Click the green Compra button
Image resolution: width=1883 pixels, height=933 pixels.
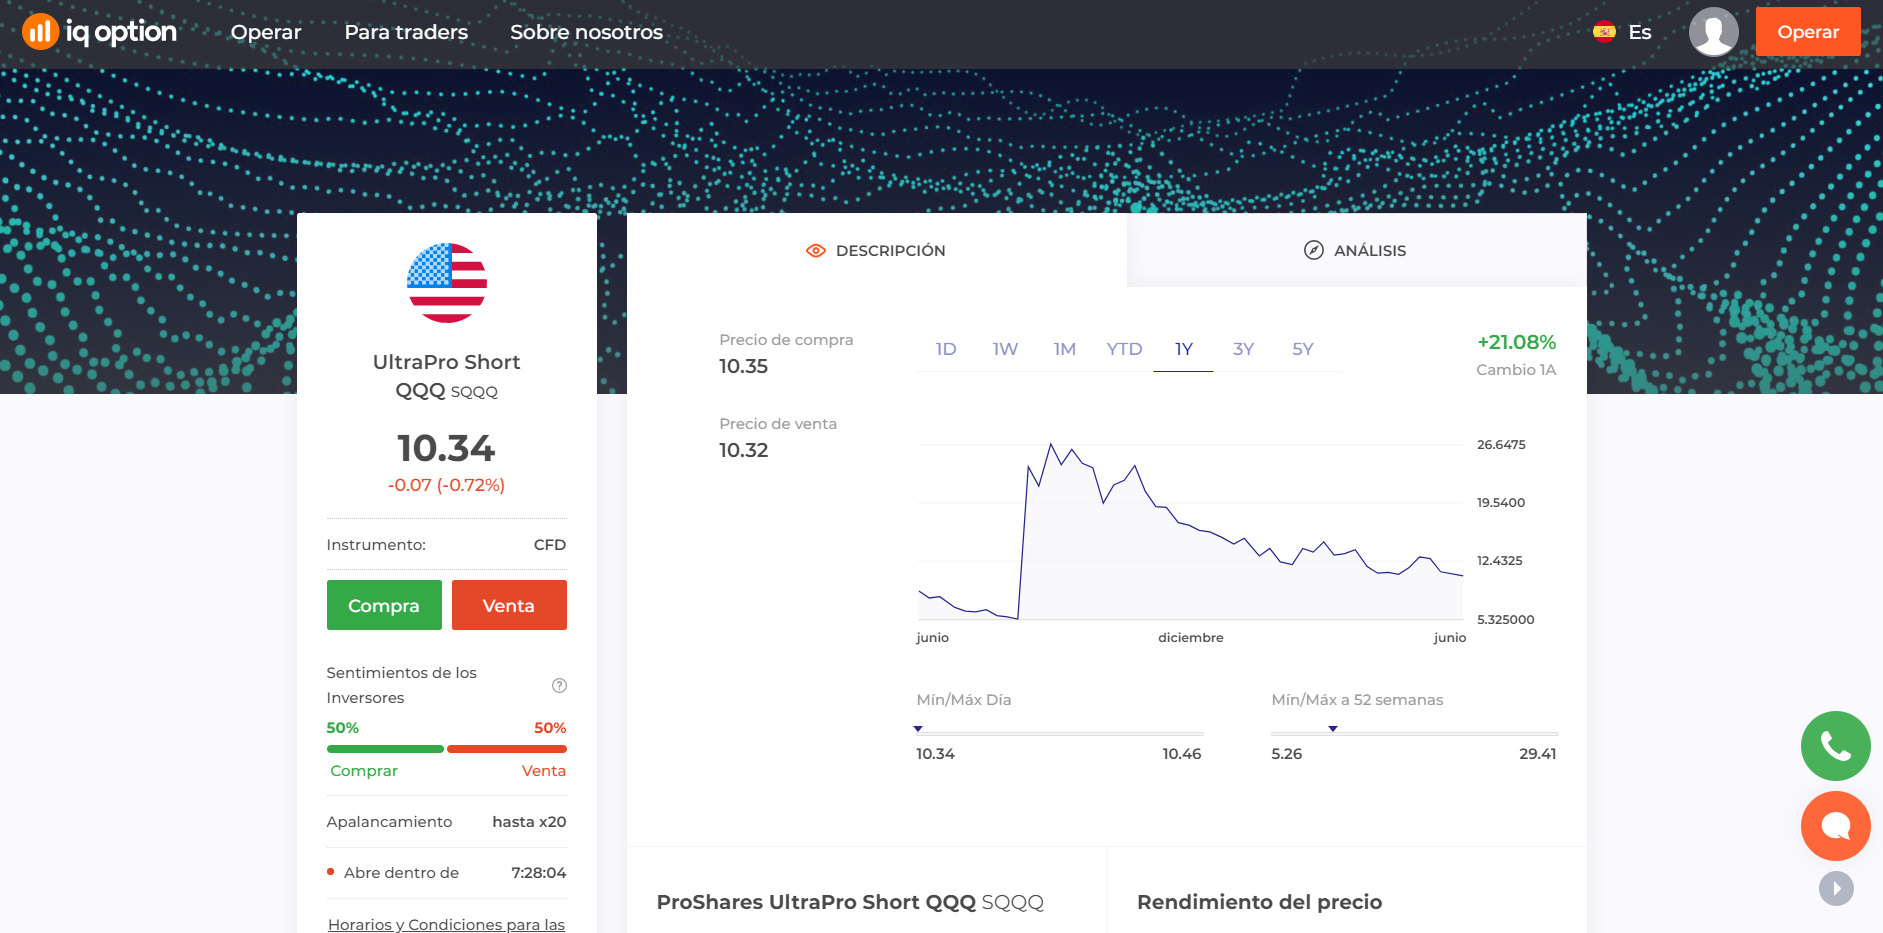click(x=384, y=605)
